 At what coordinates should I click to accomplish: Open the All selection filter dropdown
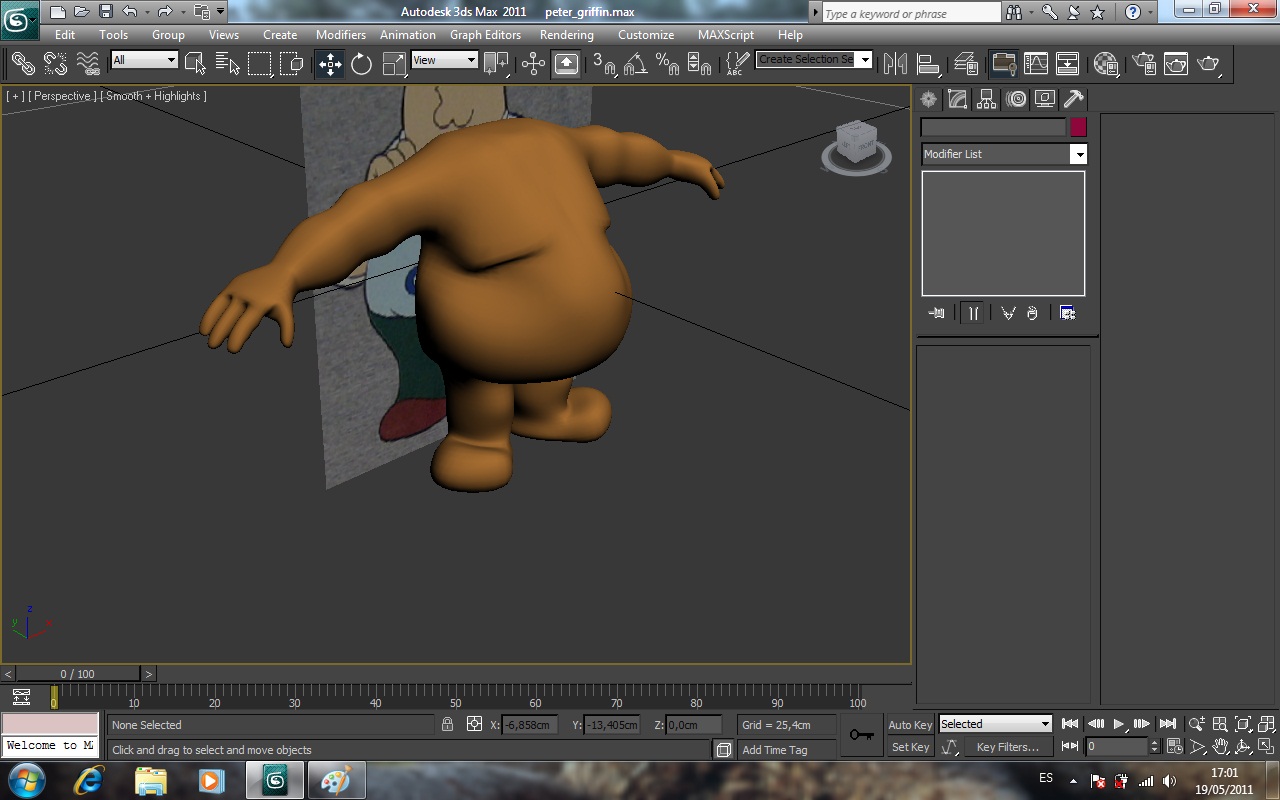144,60
